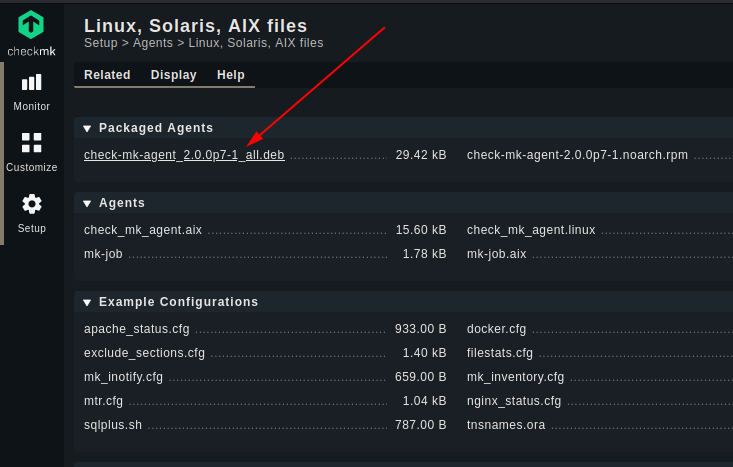Image resolution: width=733 pixels, height=467 pixels.
Task: Download tnsnames.ora file
Action: coord(506,424)
